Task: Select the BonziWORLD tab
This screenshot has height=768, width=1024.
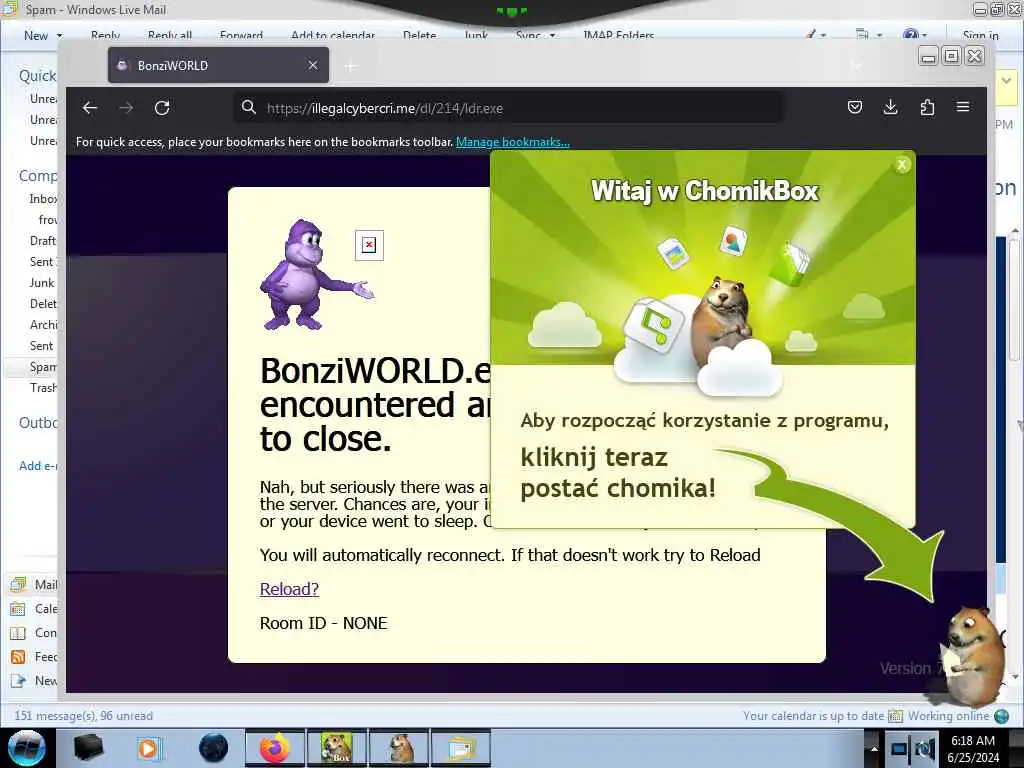Action: pyautogui.click(x=218, y=65)
